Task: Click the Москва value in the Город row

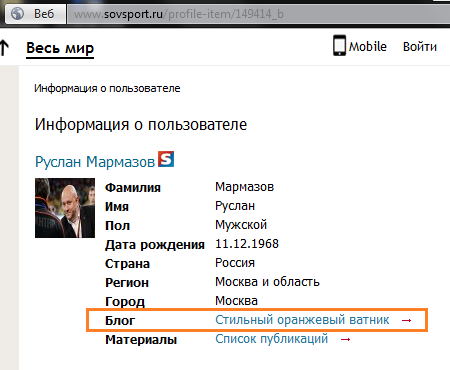Action: (x=236, y=301)
